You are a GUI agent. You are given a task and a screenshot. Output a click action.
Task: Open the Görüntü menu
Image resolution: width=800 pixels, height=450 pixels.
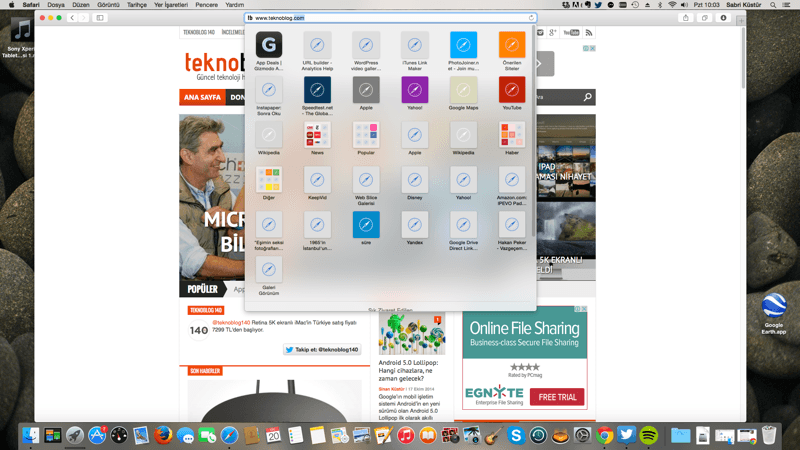click(108, 5)
